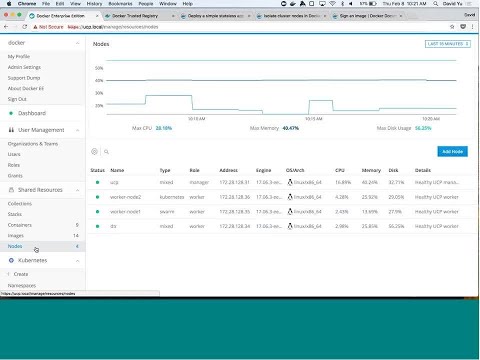Image resolution: width=480 pixels, height=360 pixels.
Task: Click the search magnifier icon above the table
Action: tap(106, 152)
